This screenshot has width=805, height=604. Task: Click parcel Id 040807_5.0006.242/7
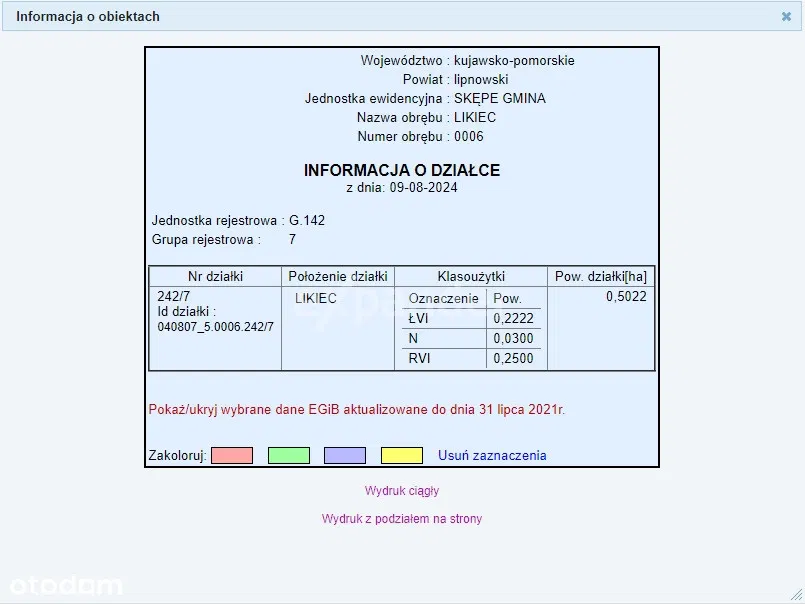215,327
